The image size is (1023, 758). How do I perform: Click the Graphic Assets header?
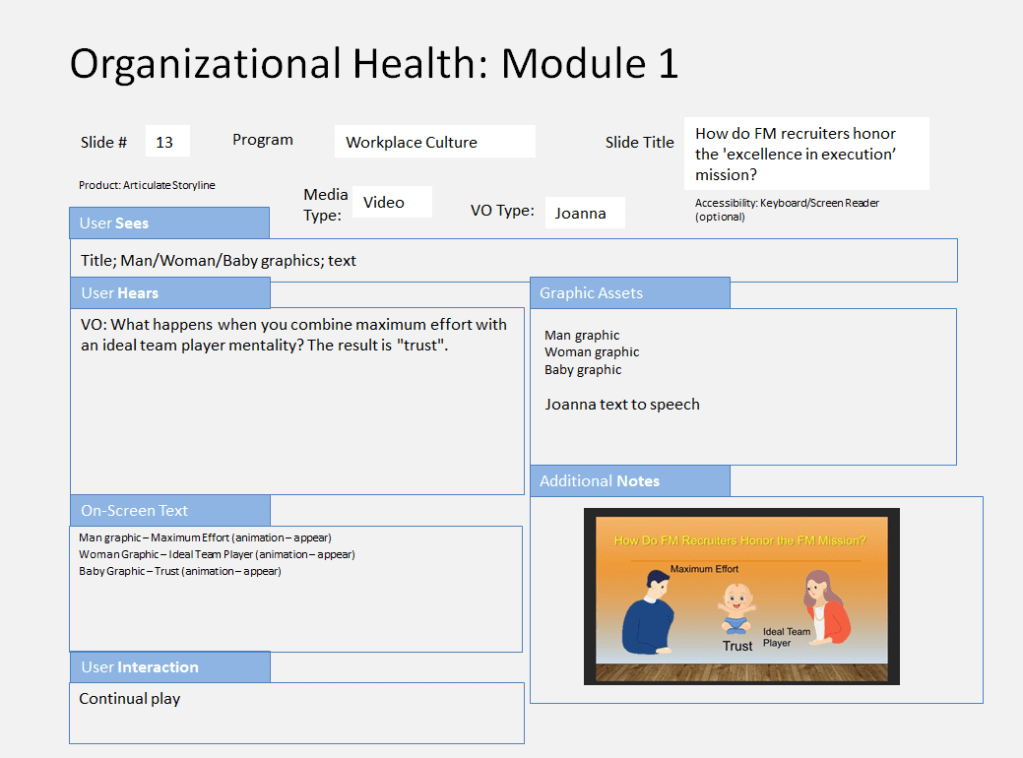pos(629,293)
